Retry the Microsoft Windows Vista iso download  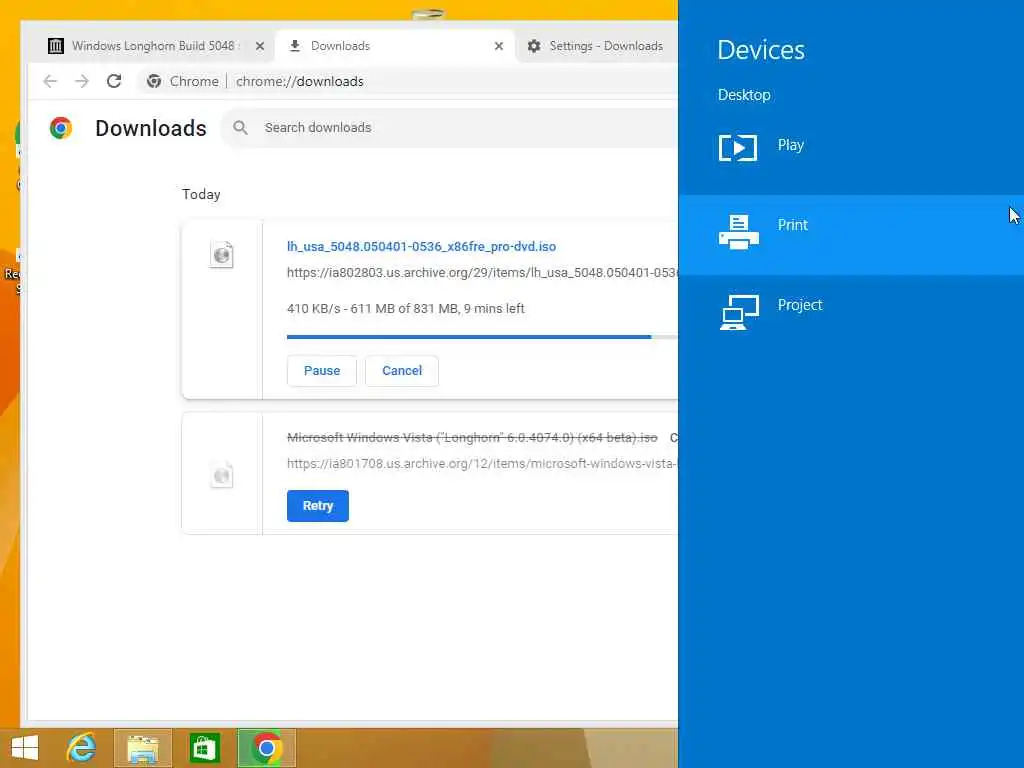point(317,506)
